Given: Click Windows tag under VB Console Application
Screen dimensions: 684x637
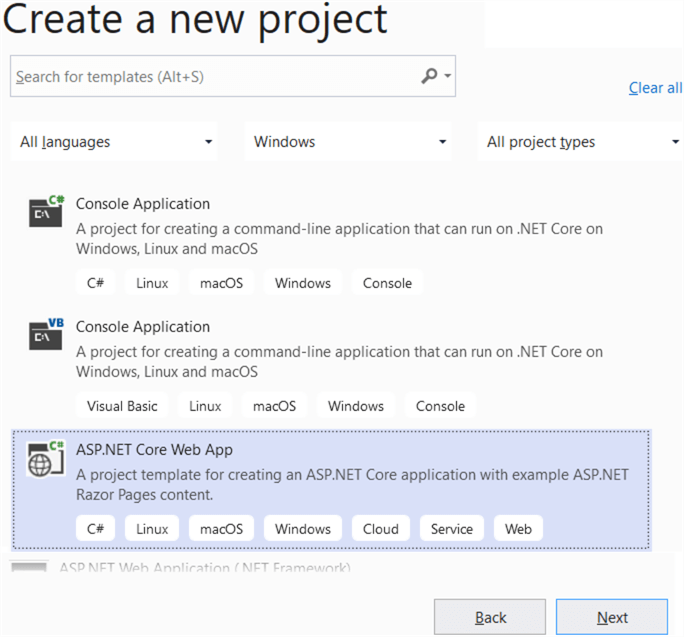Looking at the screenshot, I should click(x=356, y=406).
